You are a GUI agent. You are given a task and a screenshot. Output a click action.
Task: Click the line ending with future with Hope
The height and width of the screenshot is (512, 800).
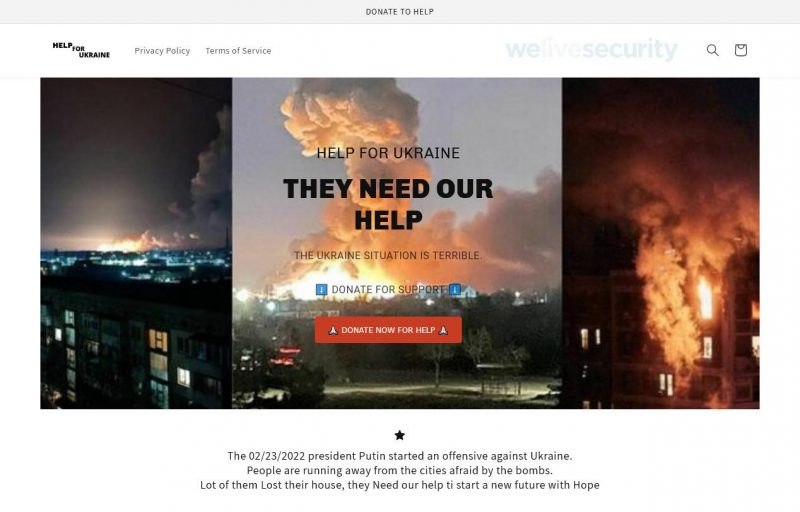(x=400, y=485)
